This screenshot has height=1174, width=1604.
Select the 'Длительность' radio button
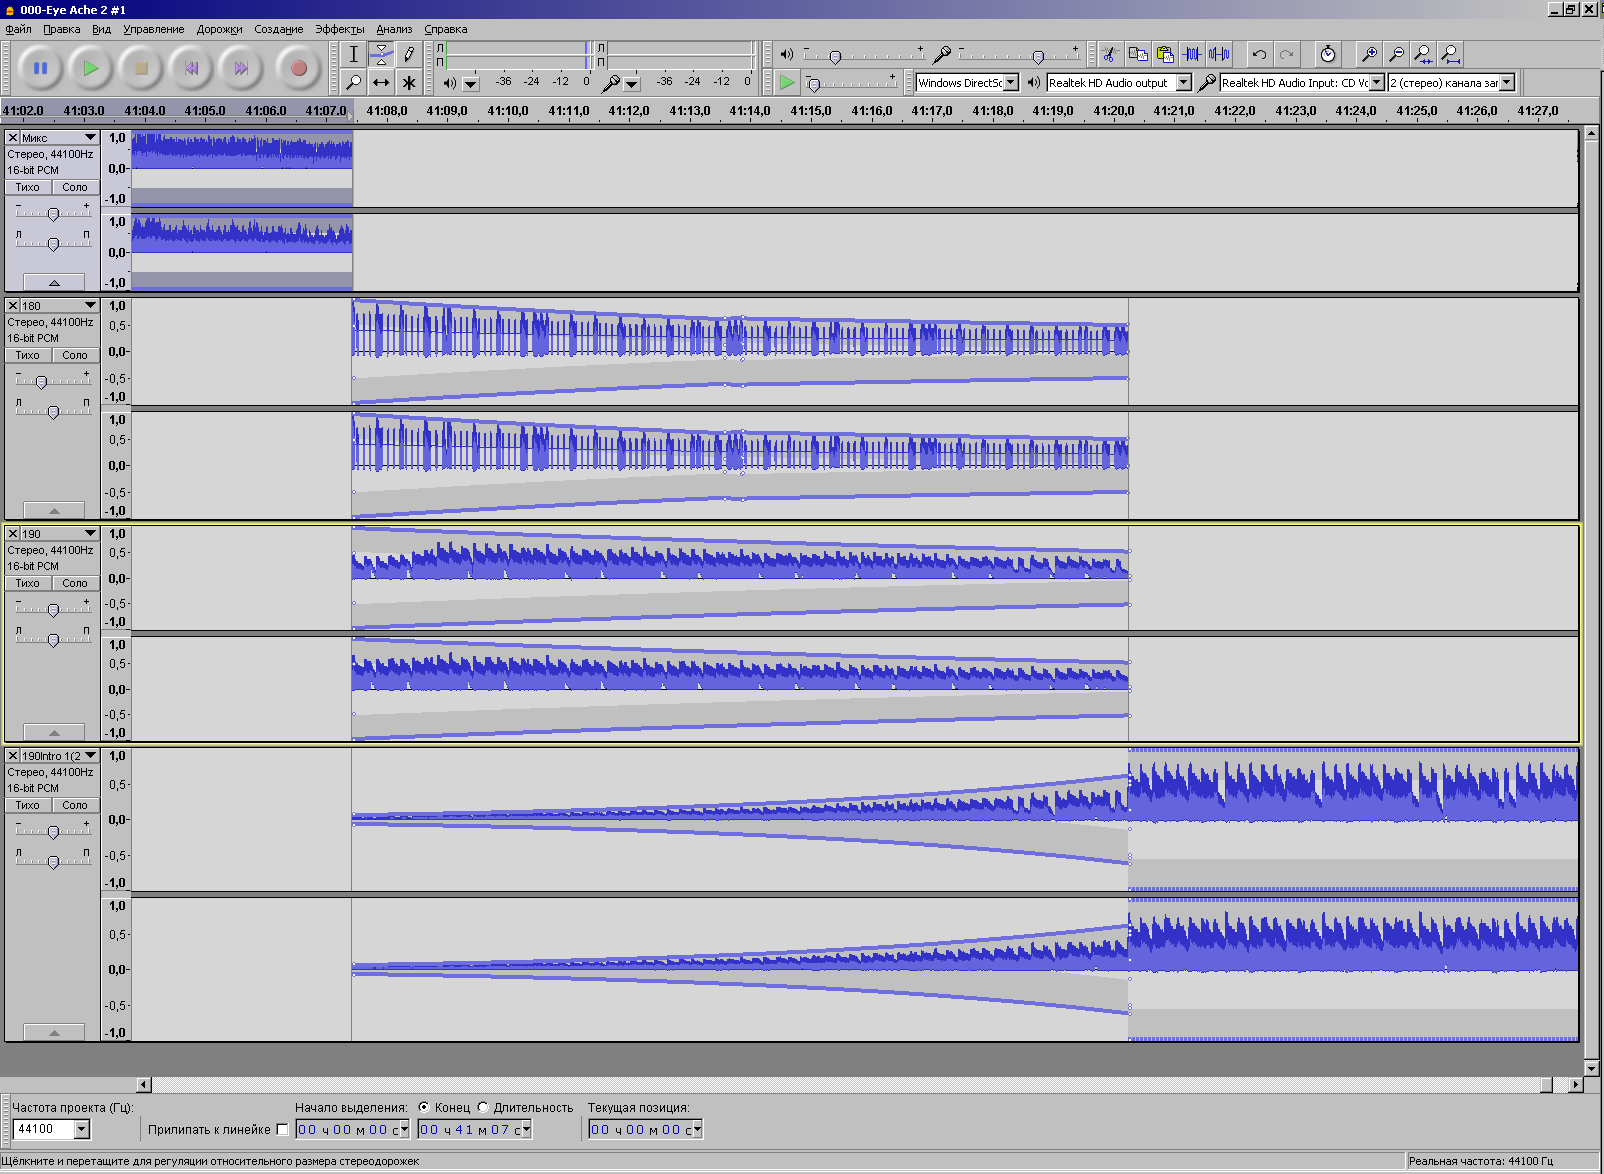[483, 1107]
